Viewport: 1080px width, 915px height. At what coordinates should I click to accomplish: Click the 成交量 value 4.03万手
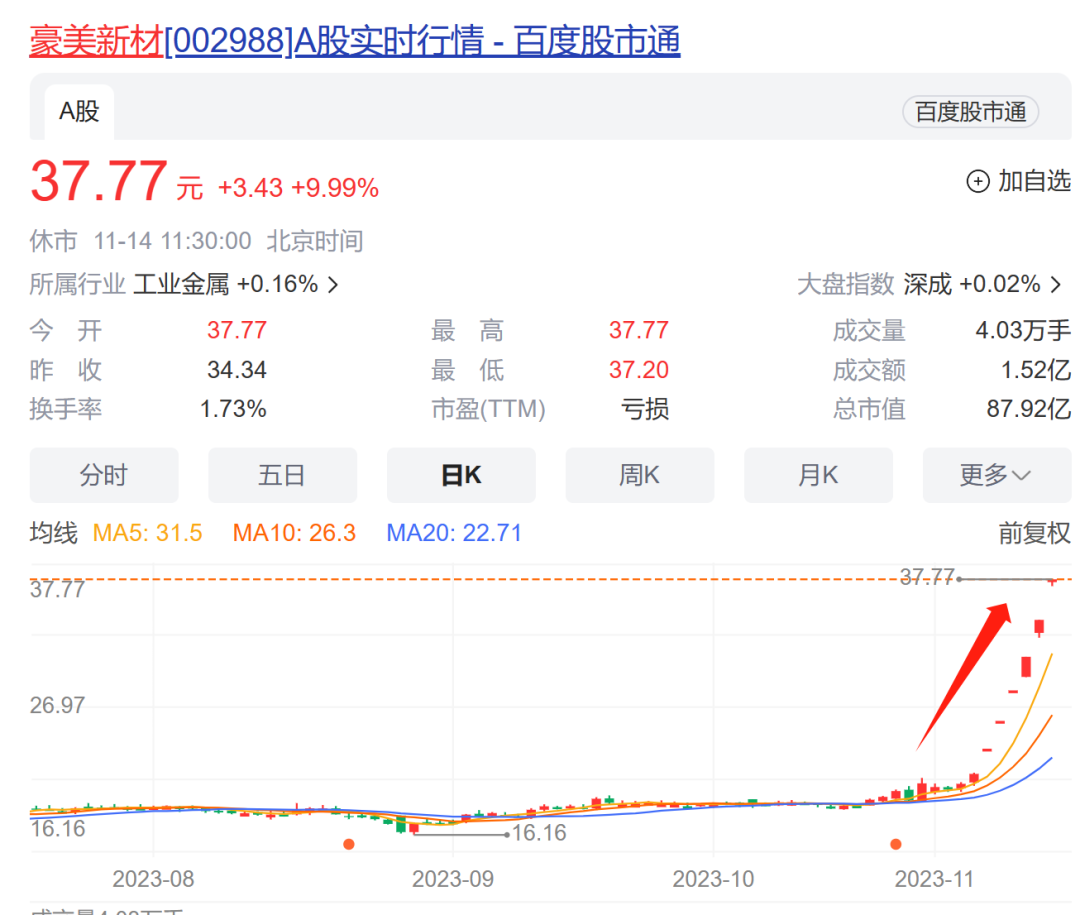pyautogui.click(x=1023, y=331)
